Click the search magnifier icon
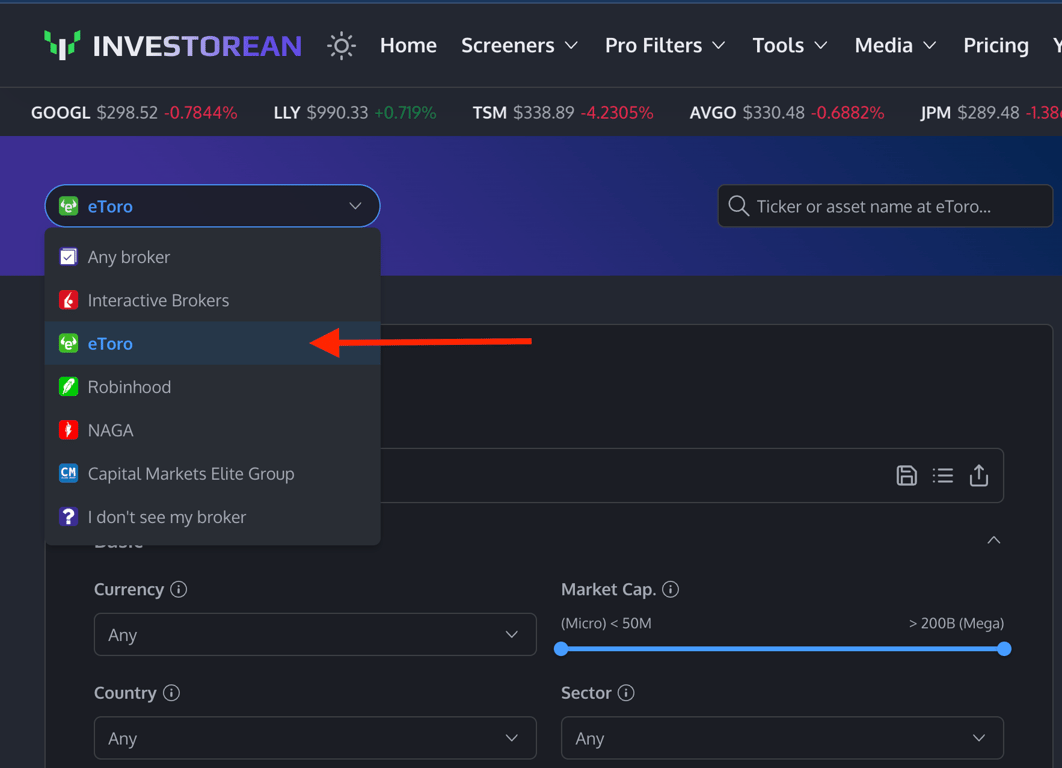 tap(738, 206)
